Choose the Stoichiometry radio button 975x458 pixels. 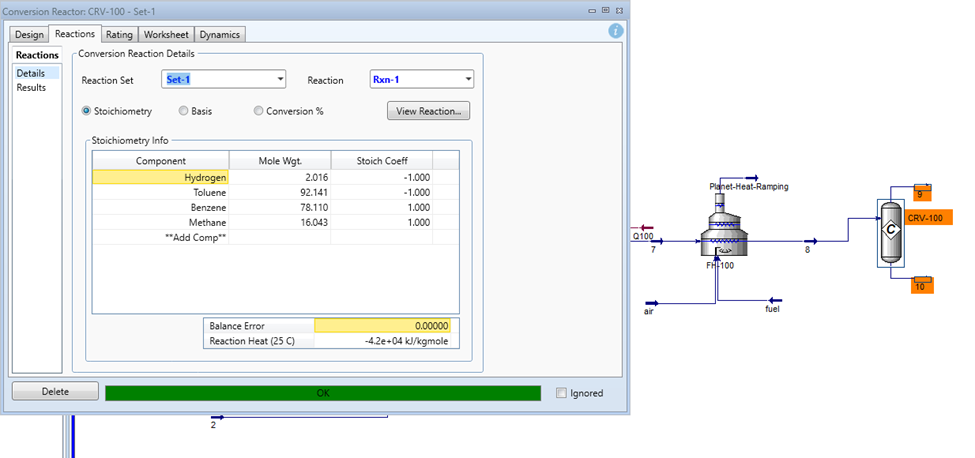coord(86,111)
